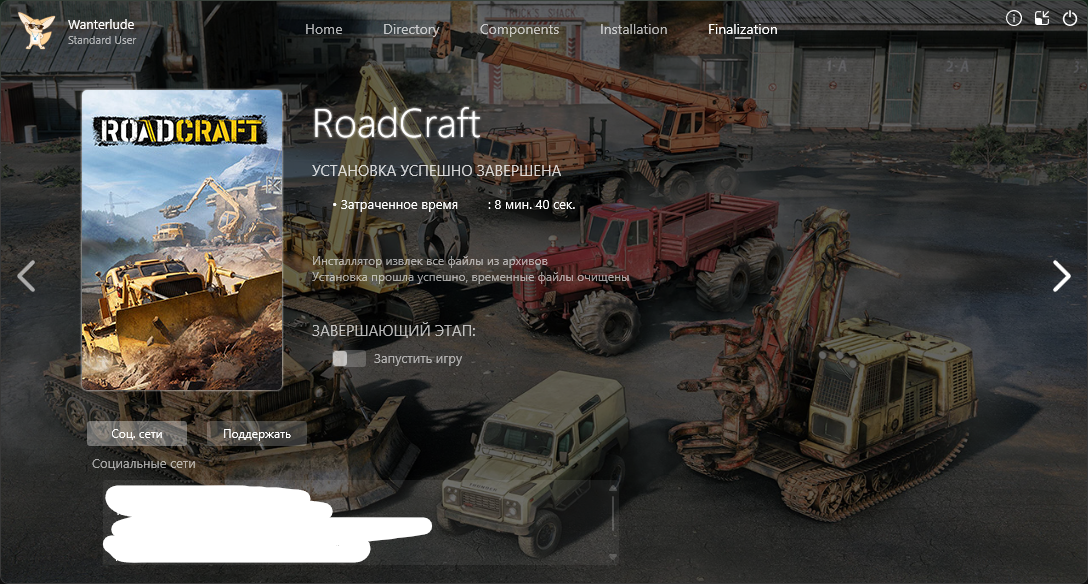Click the Standard User label
Viewport: 1088px width, 584px height.
pos(102,40)
